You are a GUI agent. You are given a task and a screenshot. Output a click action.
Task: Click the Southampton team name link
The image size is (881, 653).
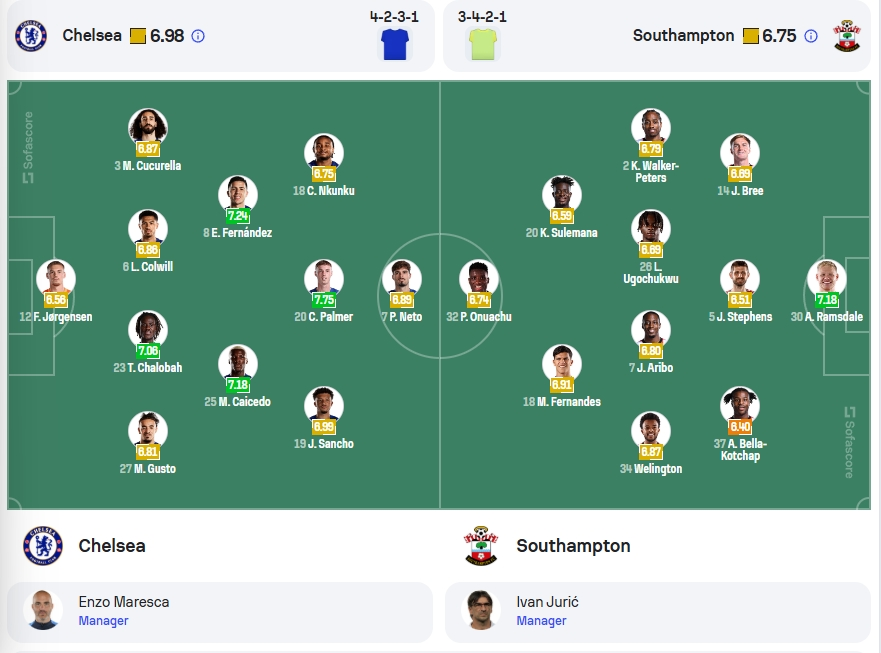[x=683, y=35]
